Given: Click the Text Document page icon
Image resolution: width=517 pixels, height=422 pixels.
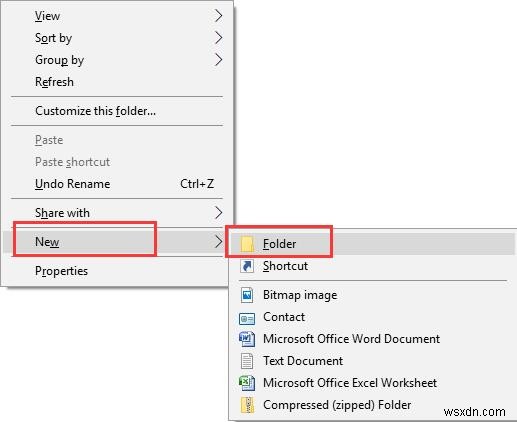Looking at the screenshot, I should [x=247, y=361].
